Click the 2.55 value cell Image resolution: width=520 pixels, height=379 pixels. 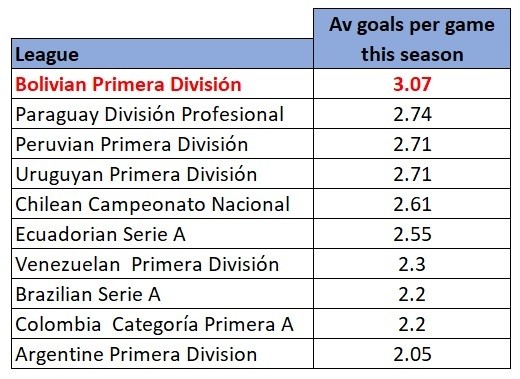(412, 234)
